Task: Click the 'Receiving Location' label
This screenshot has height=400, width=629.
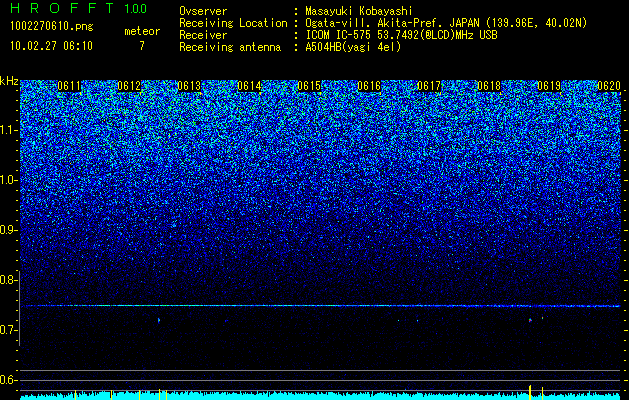Action: pyautogui.click(x=233, y=23)
